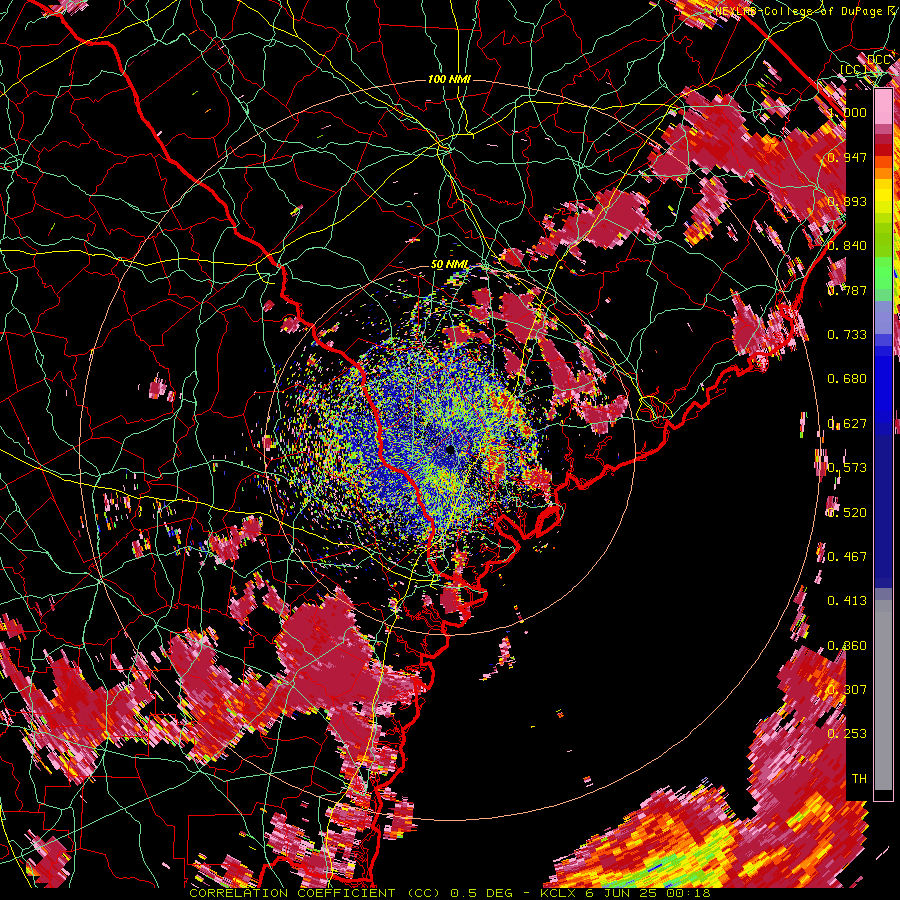The image size is (900, 900).
Task: Click the "50 NMI" range ring label
Action: point(449,265)
